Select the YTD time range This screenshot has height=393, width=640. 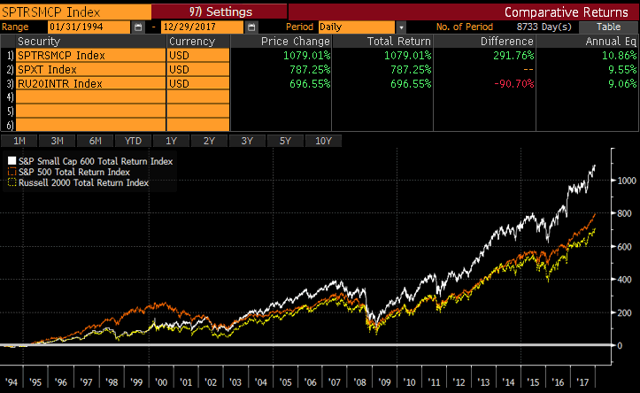133,141
